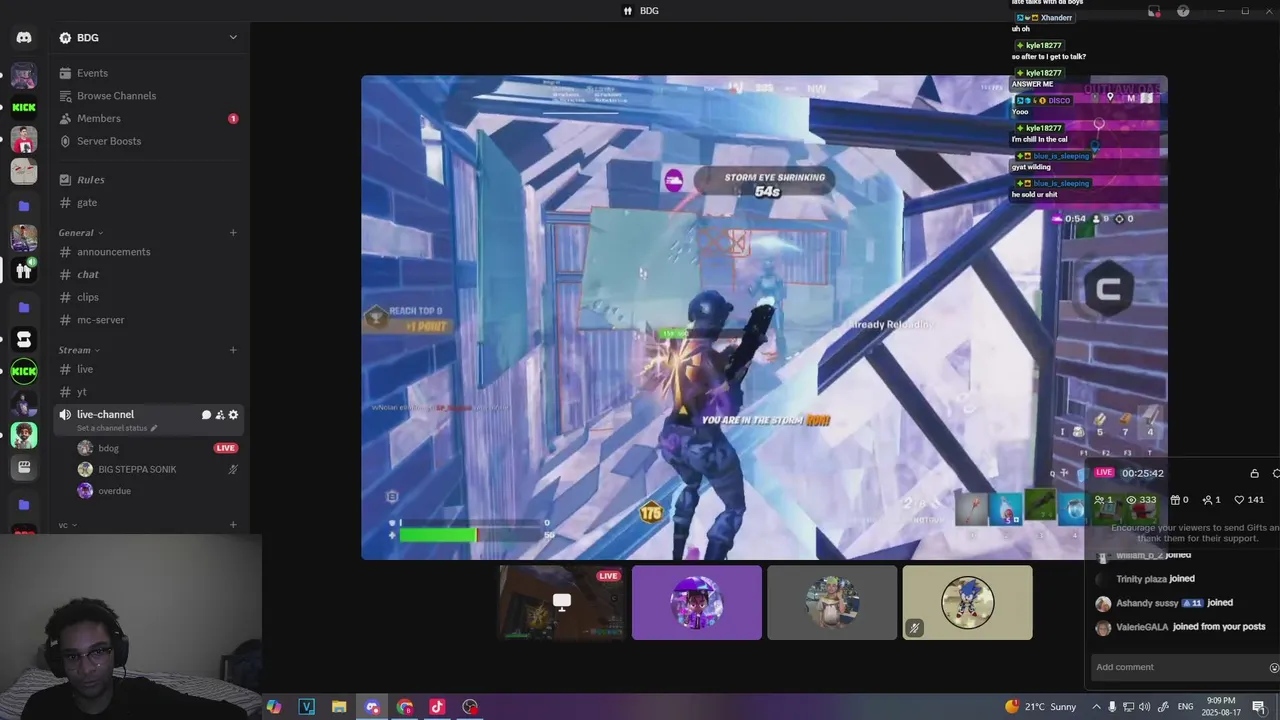Open Copilot from the taskbar

pos(274,707)
